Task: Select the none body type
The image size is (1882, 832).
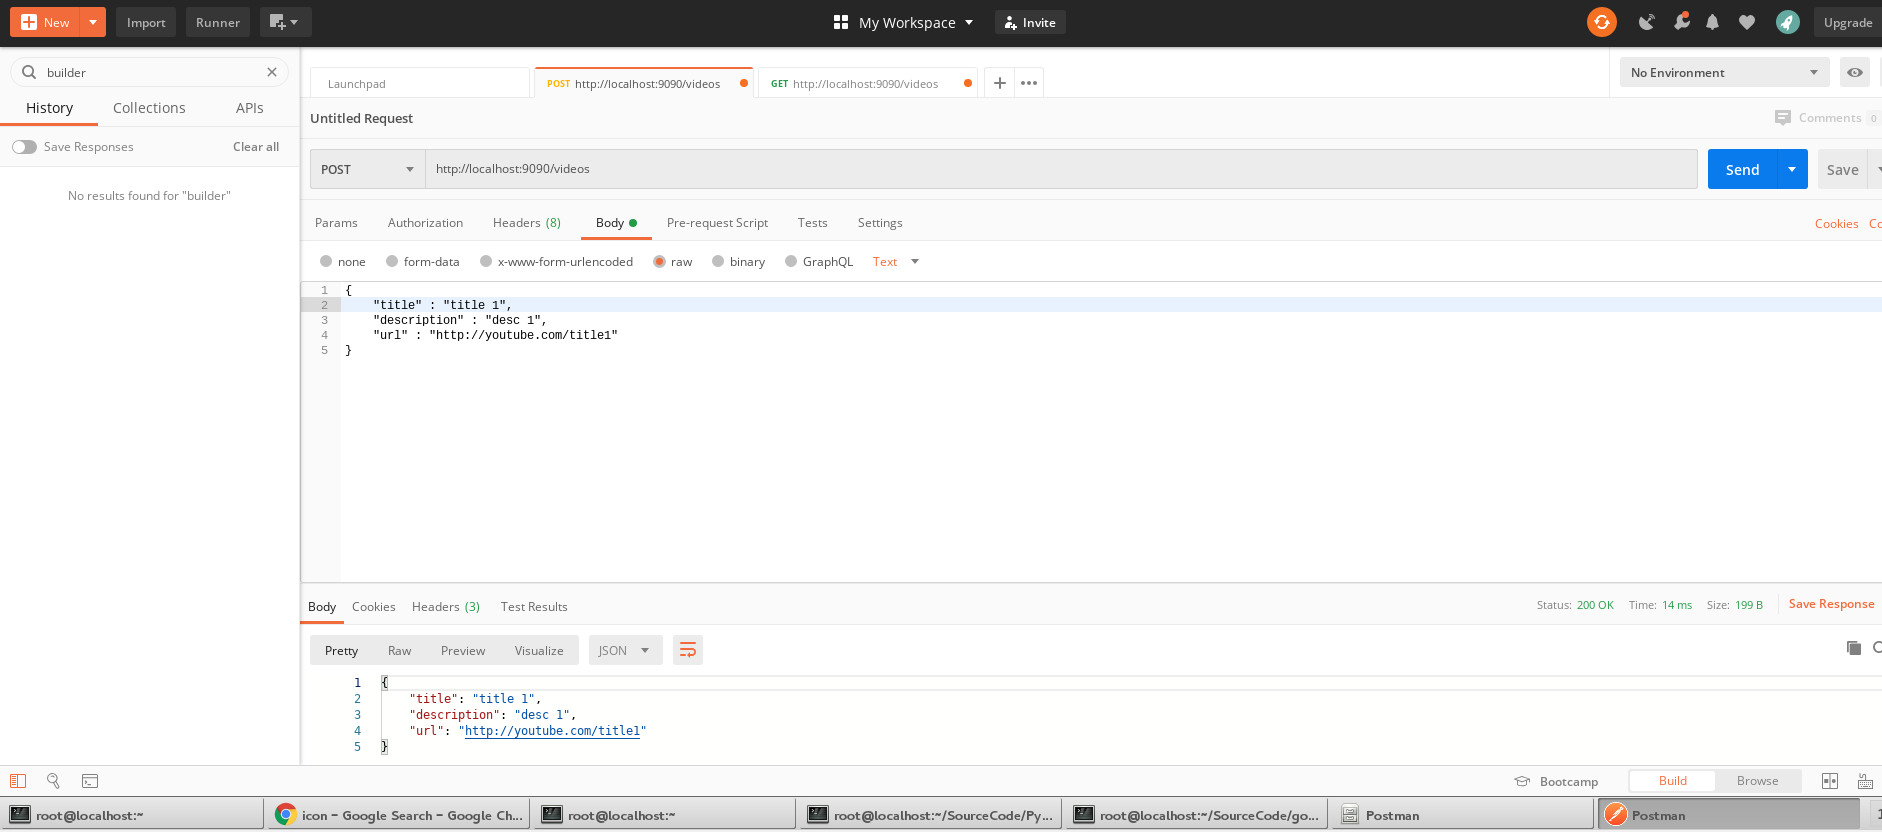Action: coord(326,261)
